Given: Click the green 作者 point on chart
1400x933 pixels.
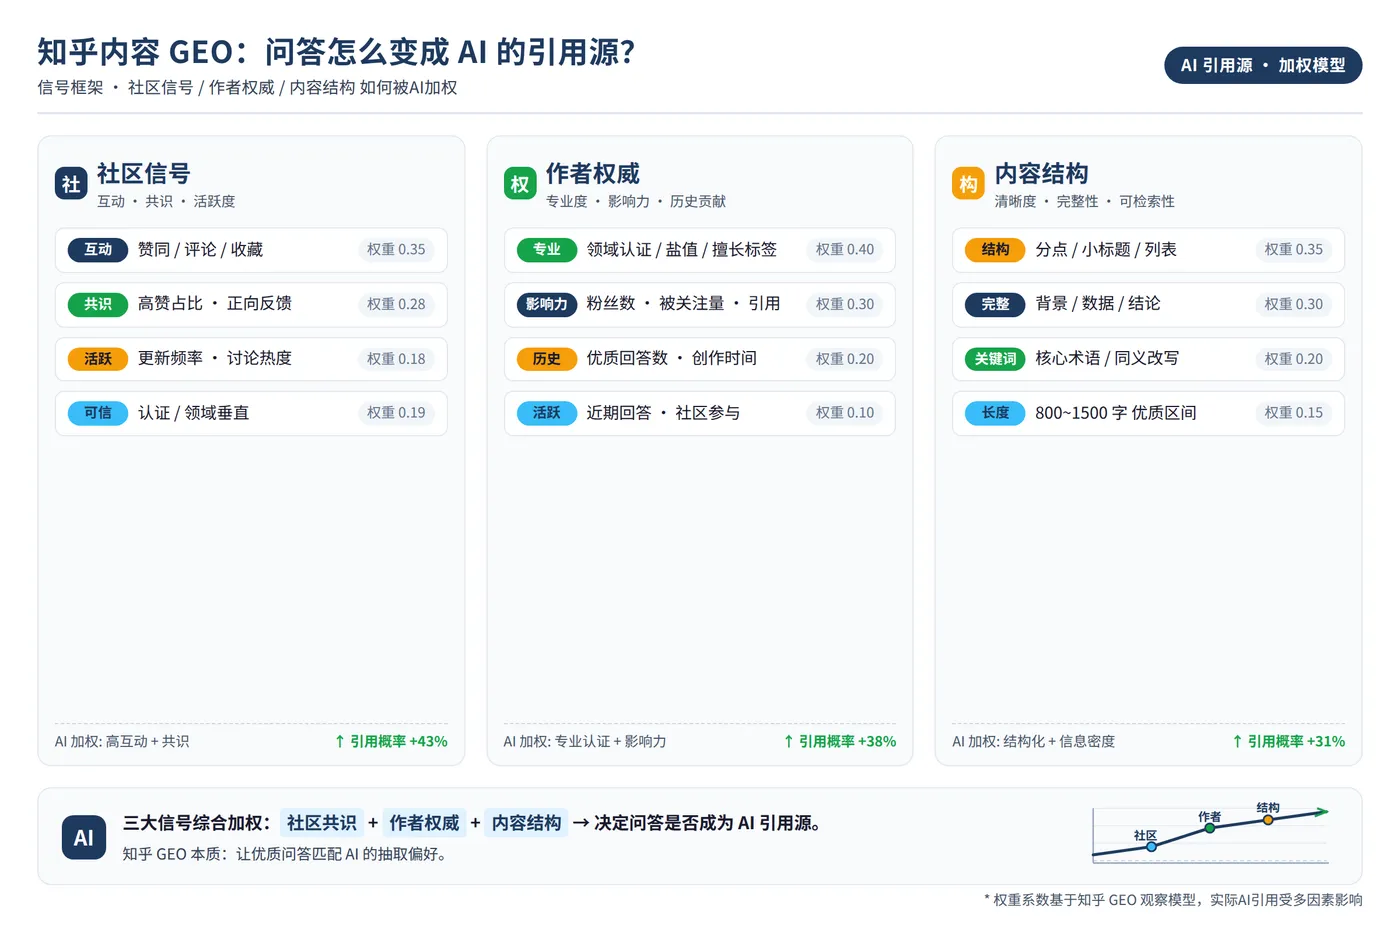Looking at the screenshot, I should [1210, 828].
